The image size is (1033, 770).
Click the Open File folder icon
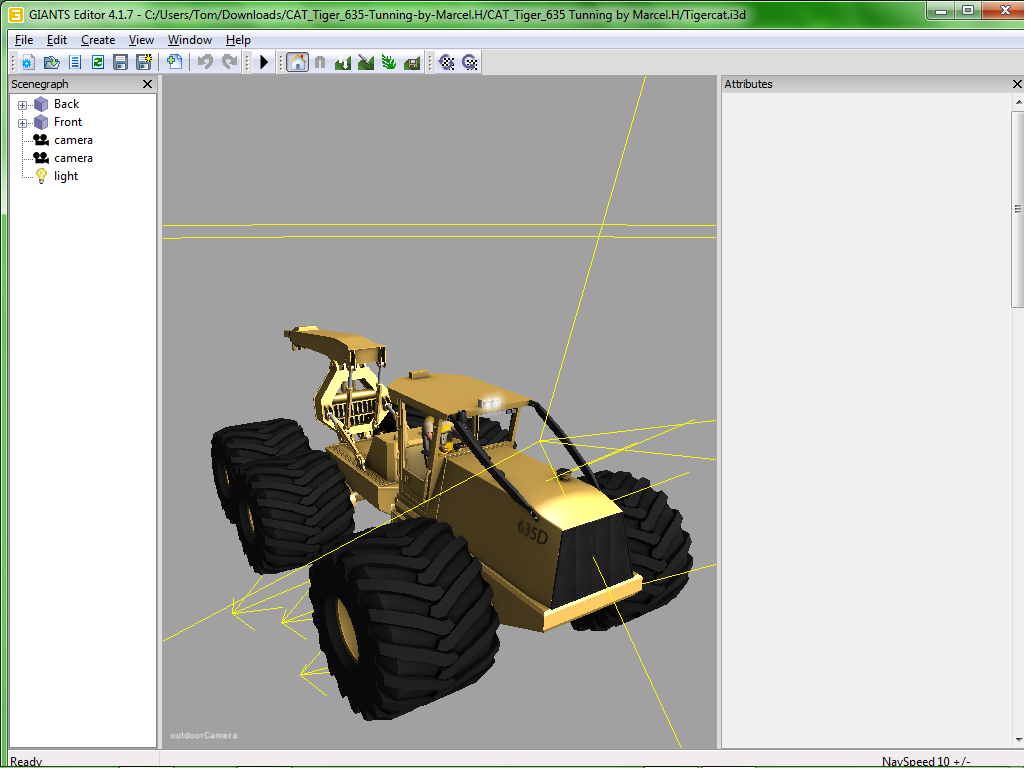[51, 63]
